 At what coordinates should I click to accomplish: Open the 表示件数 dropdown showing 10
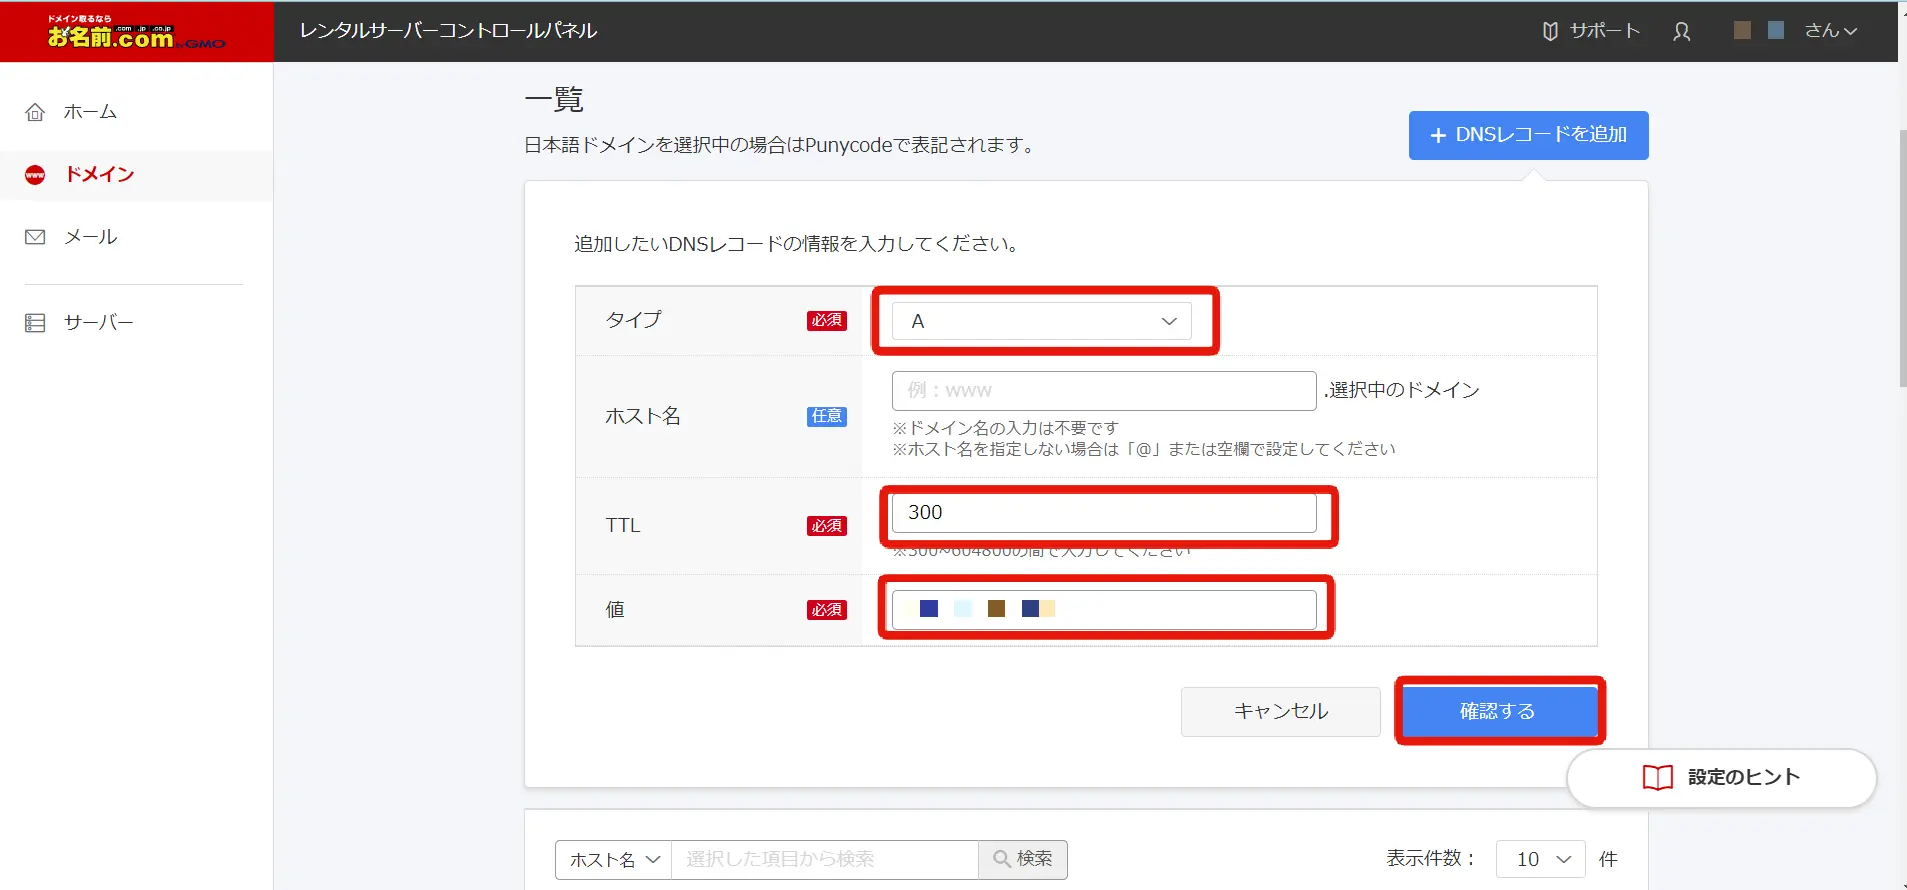tap(1540, 859)
